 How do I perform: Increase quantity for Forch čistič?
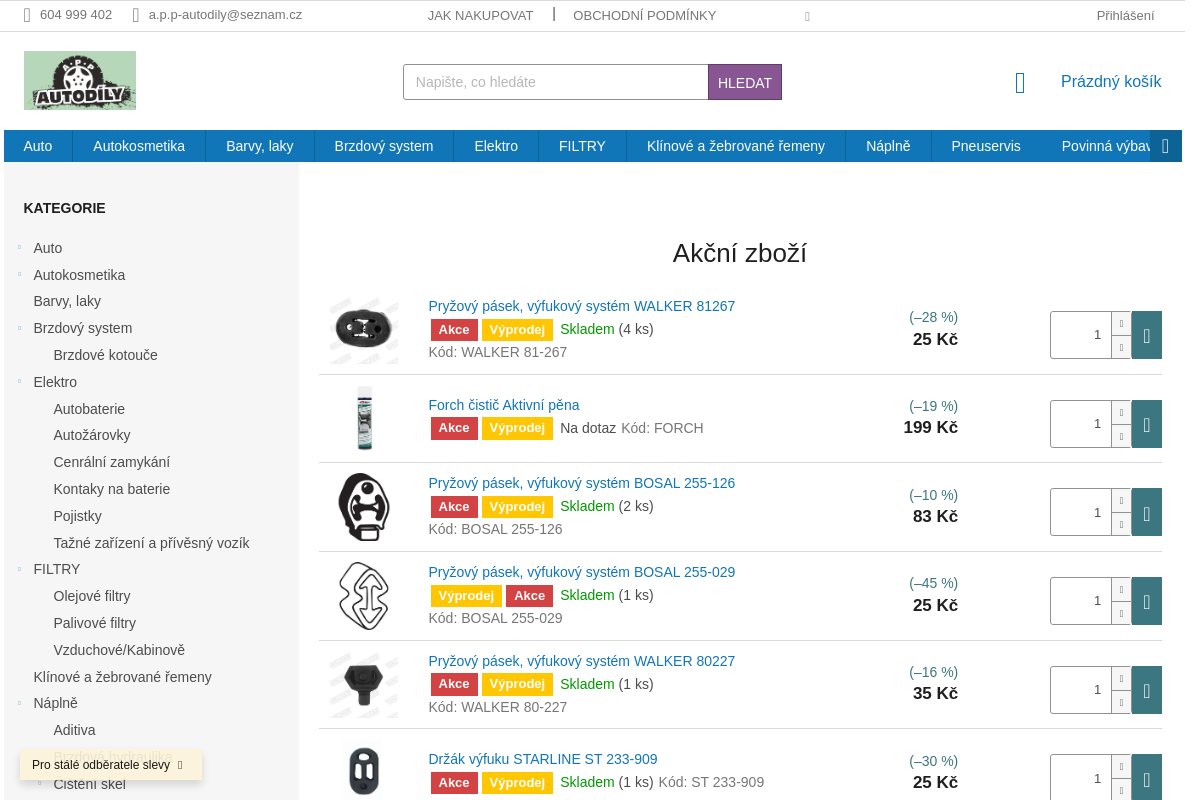coord(1121,412)
